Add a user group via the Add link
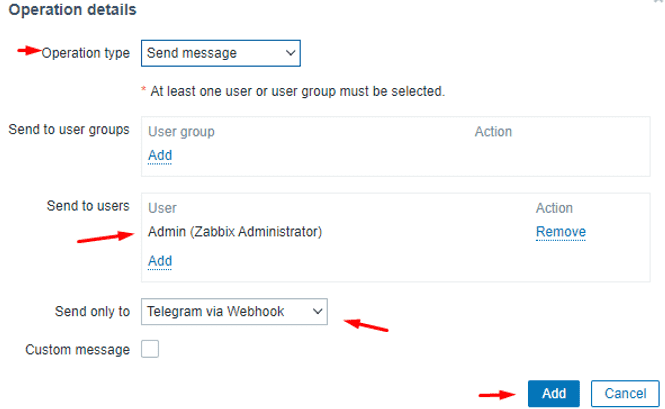 [160, 155]
